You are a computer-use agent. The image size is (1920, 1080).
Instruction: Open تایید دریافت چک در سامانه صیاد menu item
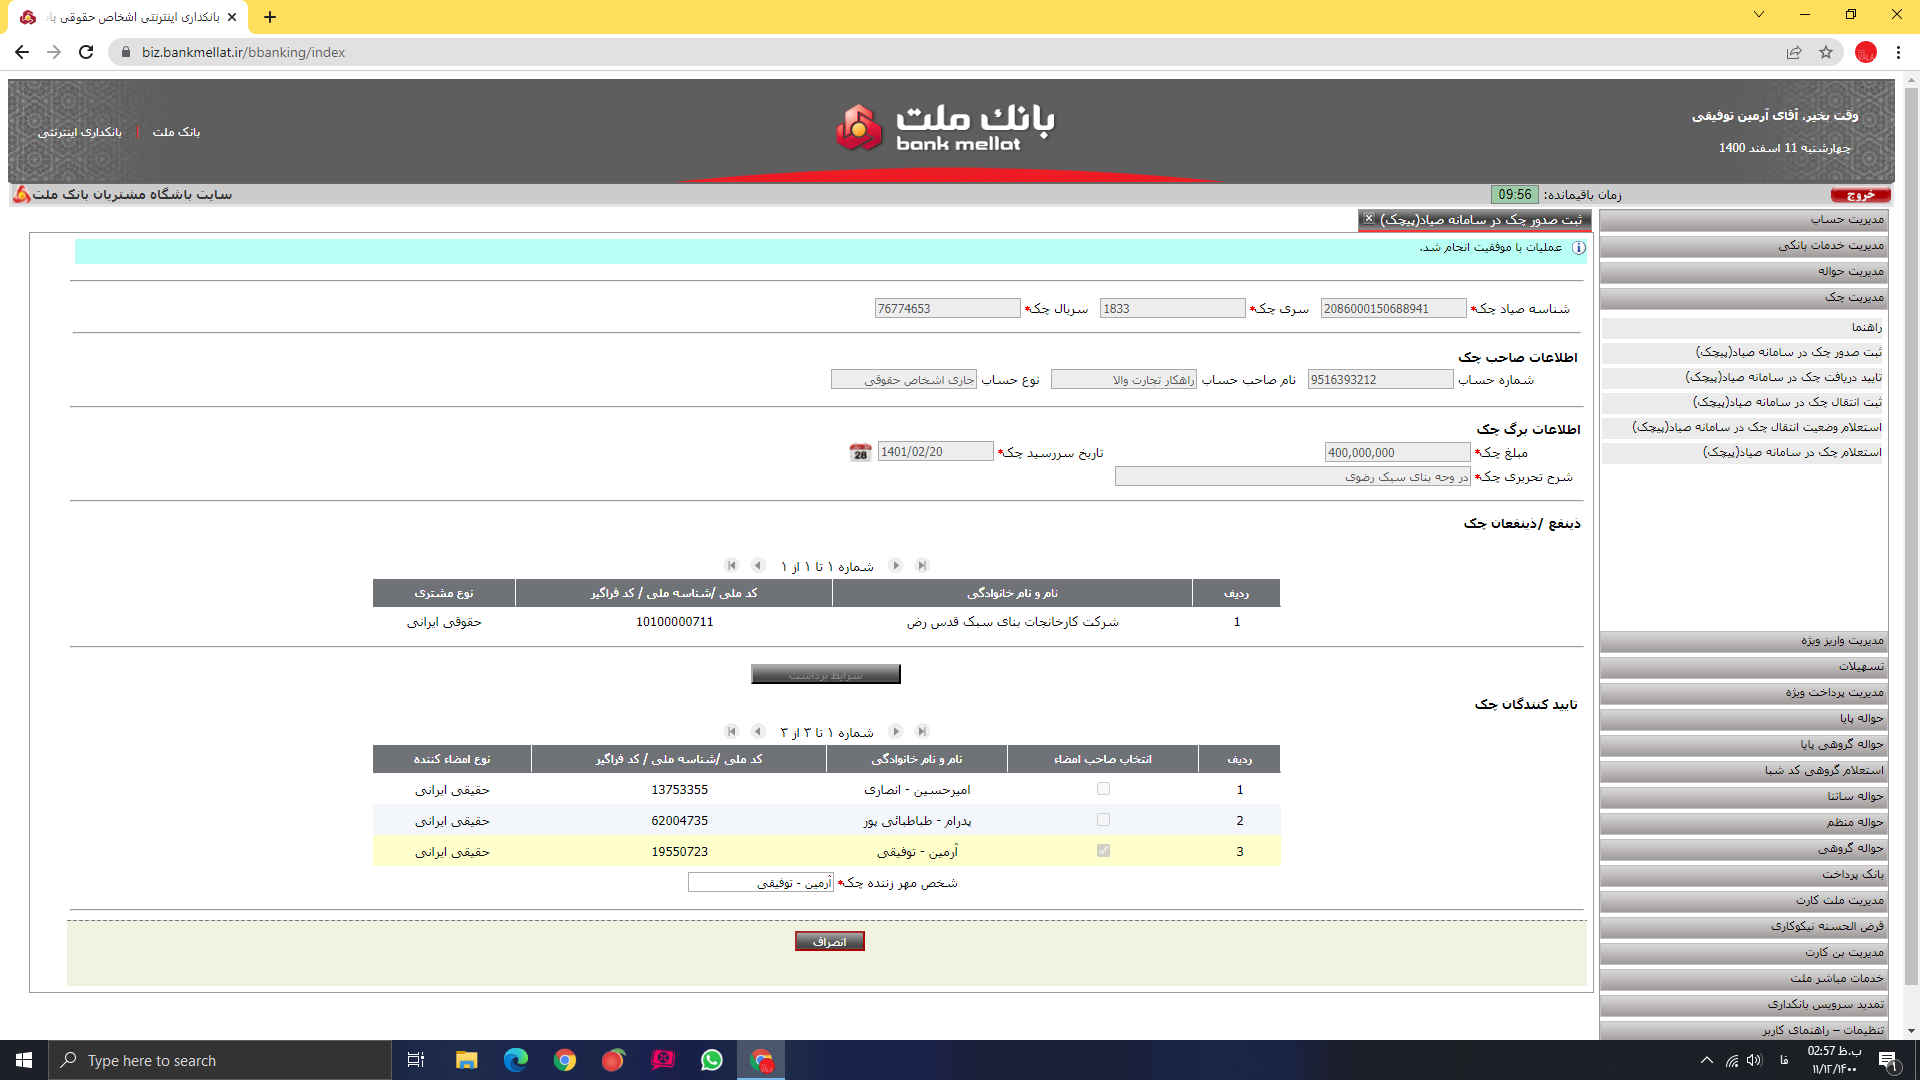click(x=1782, y=378)
